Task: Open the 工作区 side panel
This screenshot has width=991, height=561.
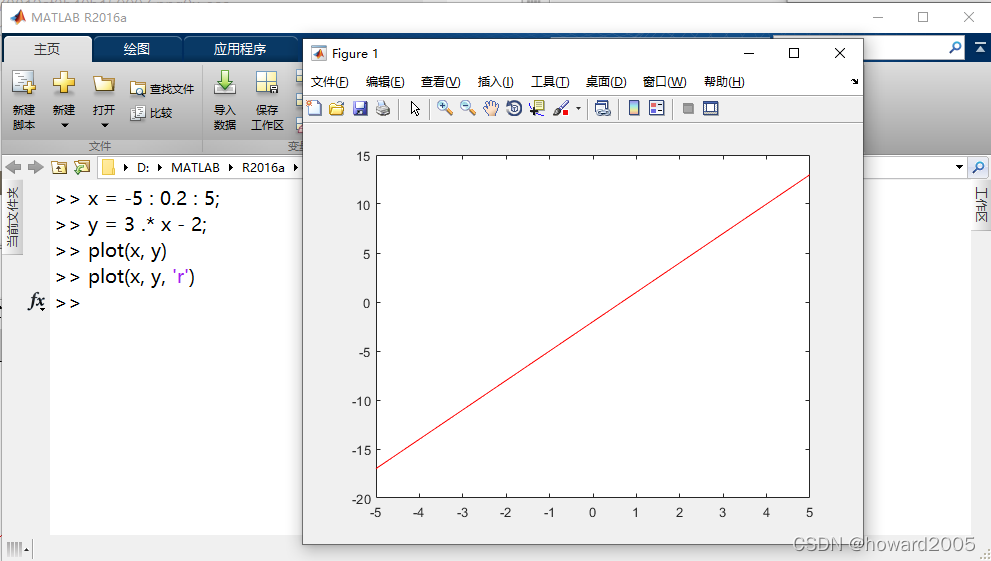Action: 981,205
